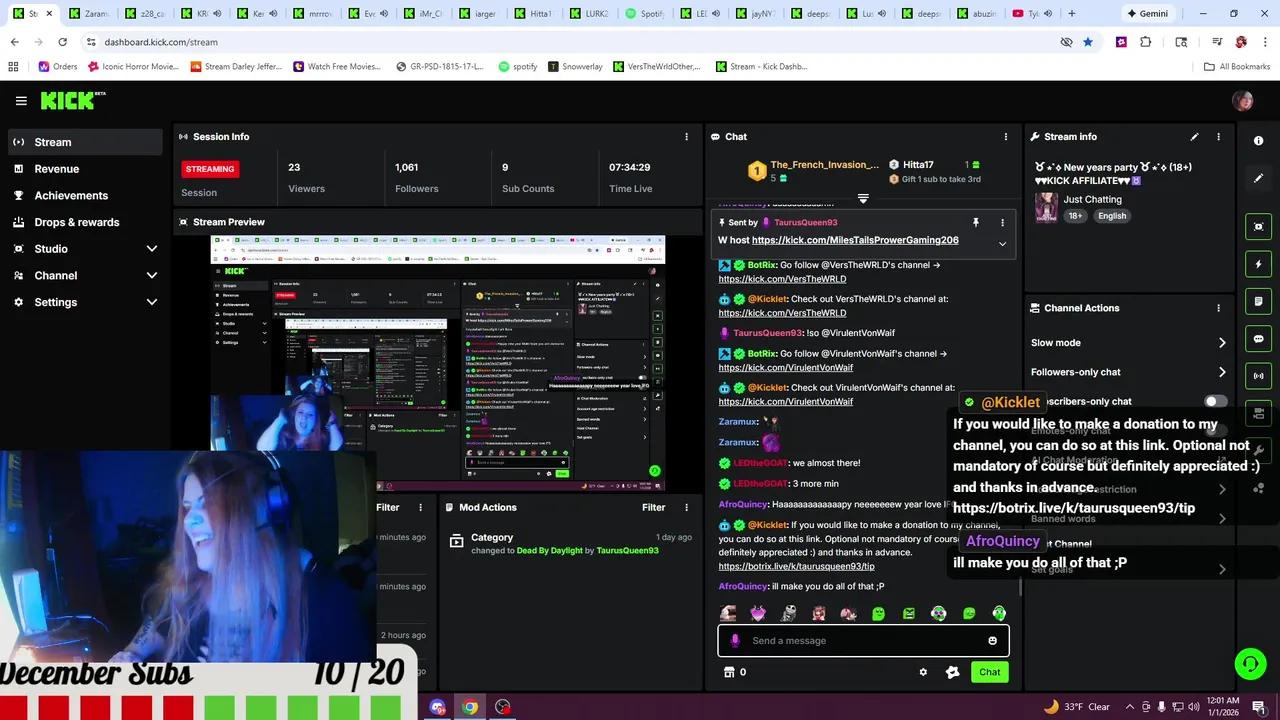Open Chat panel three-dot options
The image size is (1280, 720).
tap(1006, 137)
